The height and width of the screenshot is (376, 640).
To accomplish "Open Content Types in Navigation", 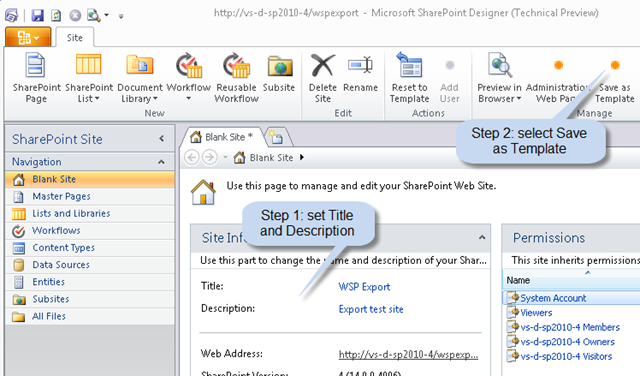I will click(x=90, y=248).
